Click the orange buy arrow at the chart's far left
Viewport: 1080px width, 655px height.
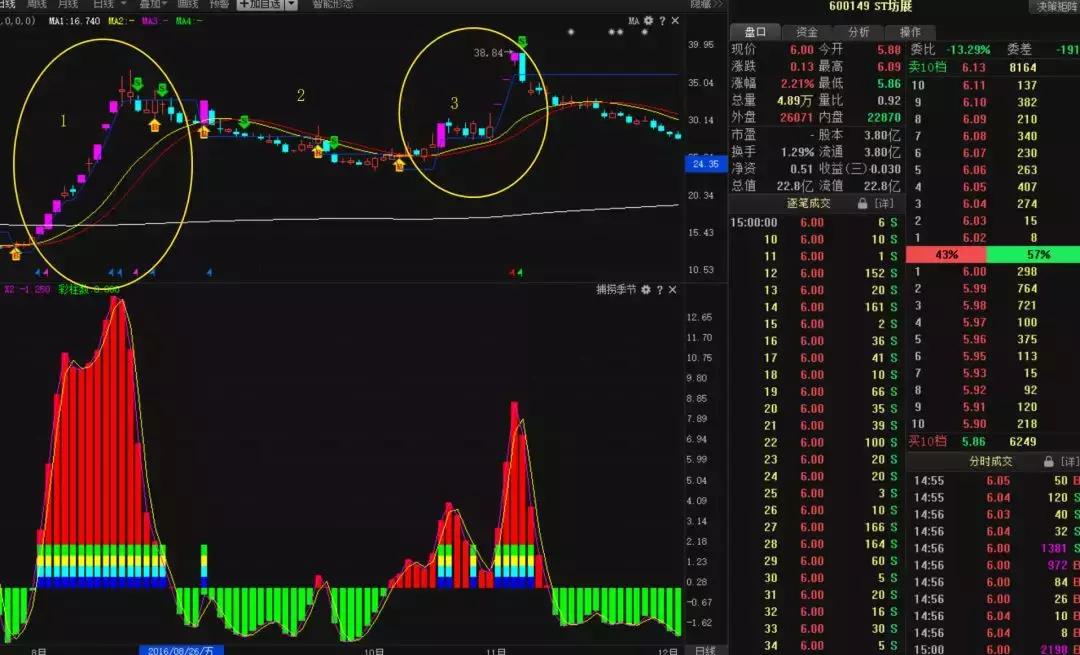16,253
